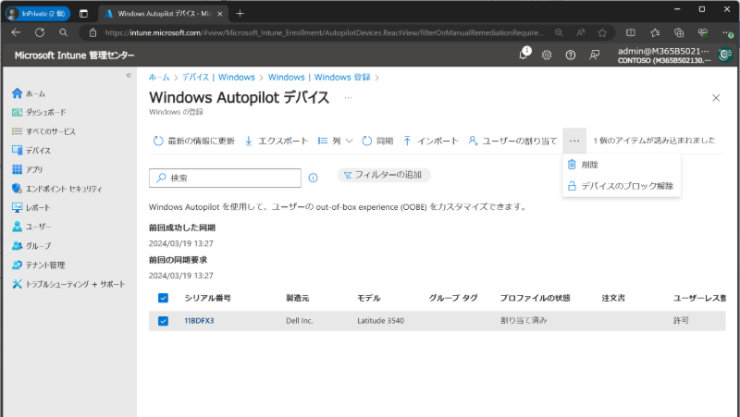Open テナント管理 in the sidebar

[x=39, y=265]
